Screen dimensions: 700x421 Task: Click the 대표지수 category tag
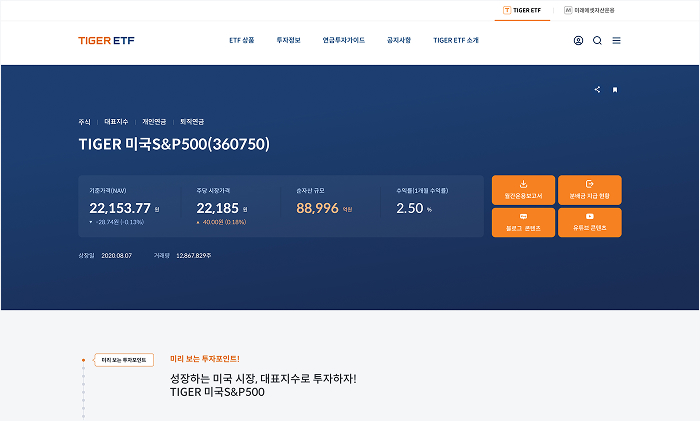click(116, 122)
